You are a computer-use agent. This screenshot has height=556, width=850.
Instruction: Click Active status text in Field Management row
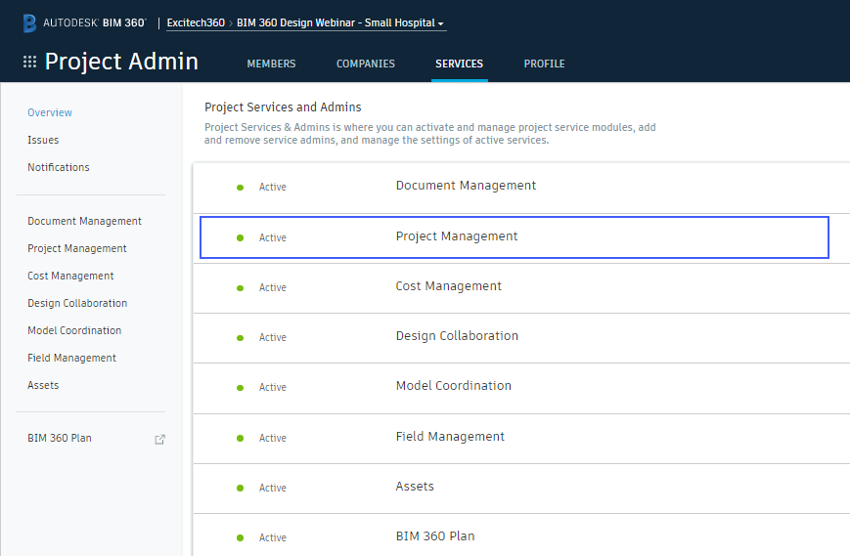(x=273, y=438)
